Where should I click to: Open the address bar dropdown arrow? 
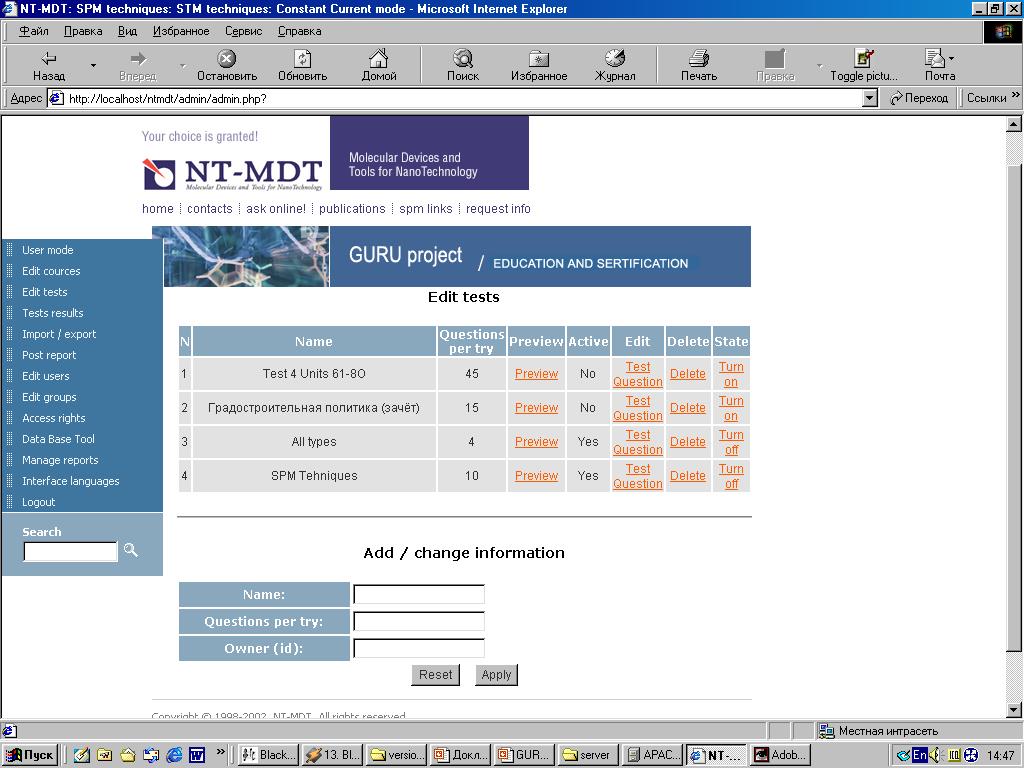[x=869, y=99]
